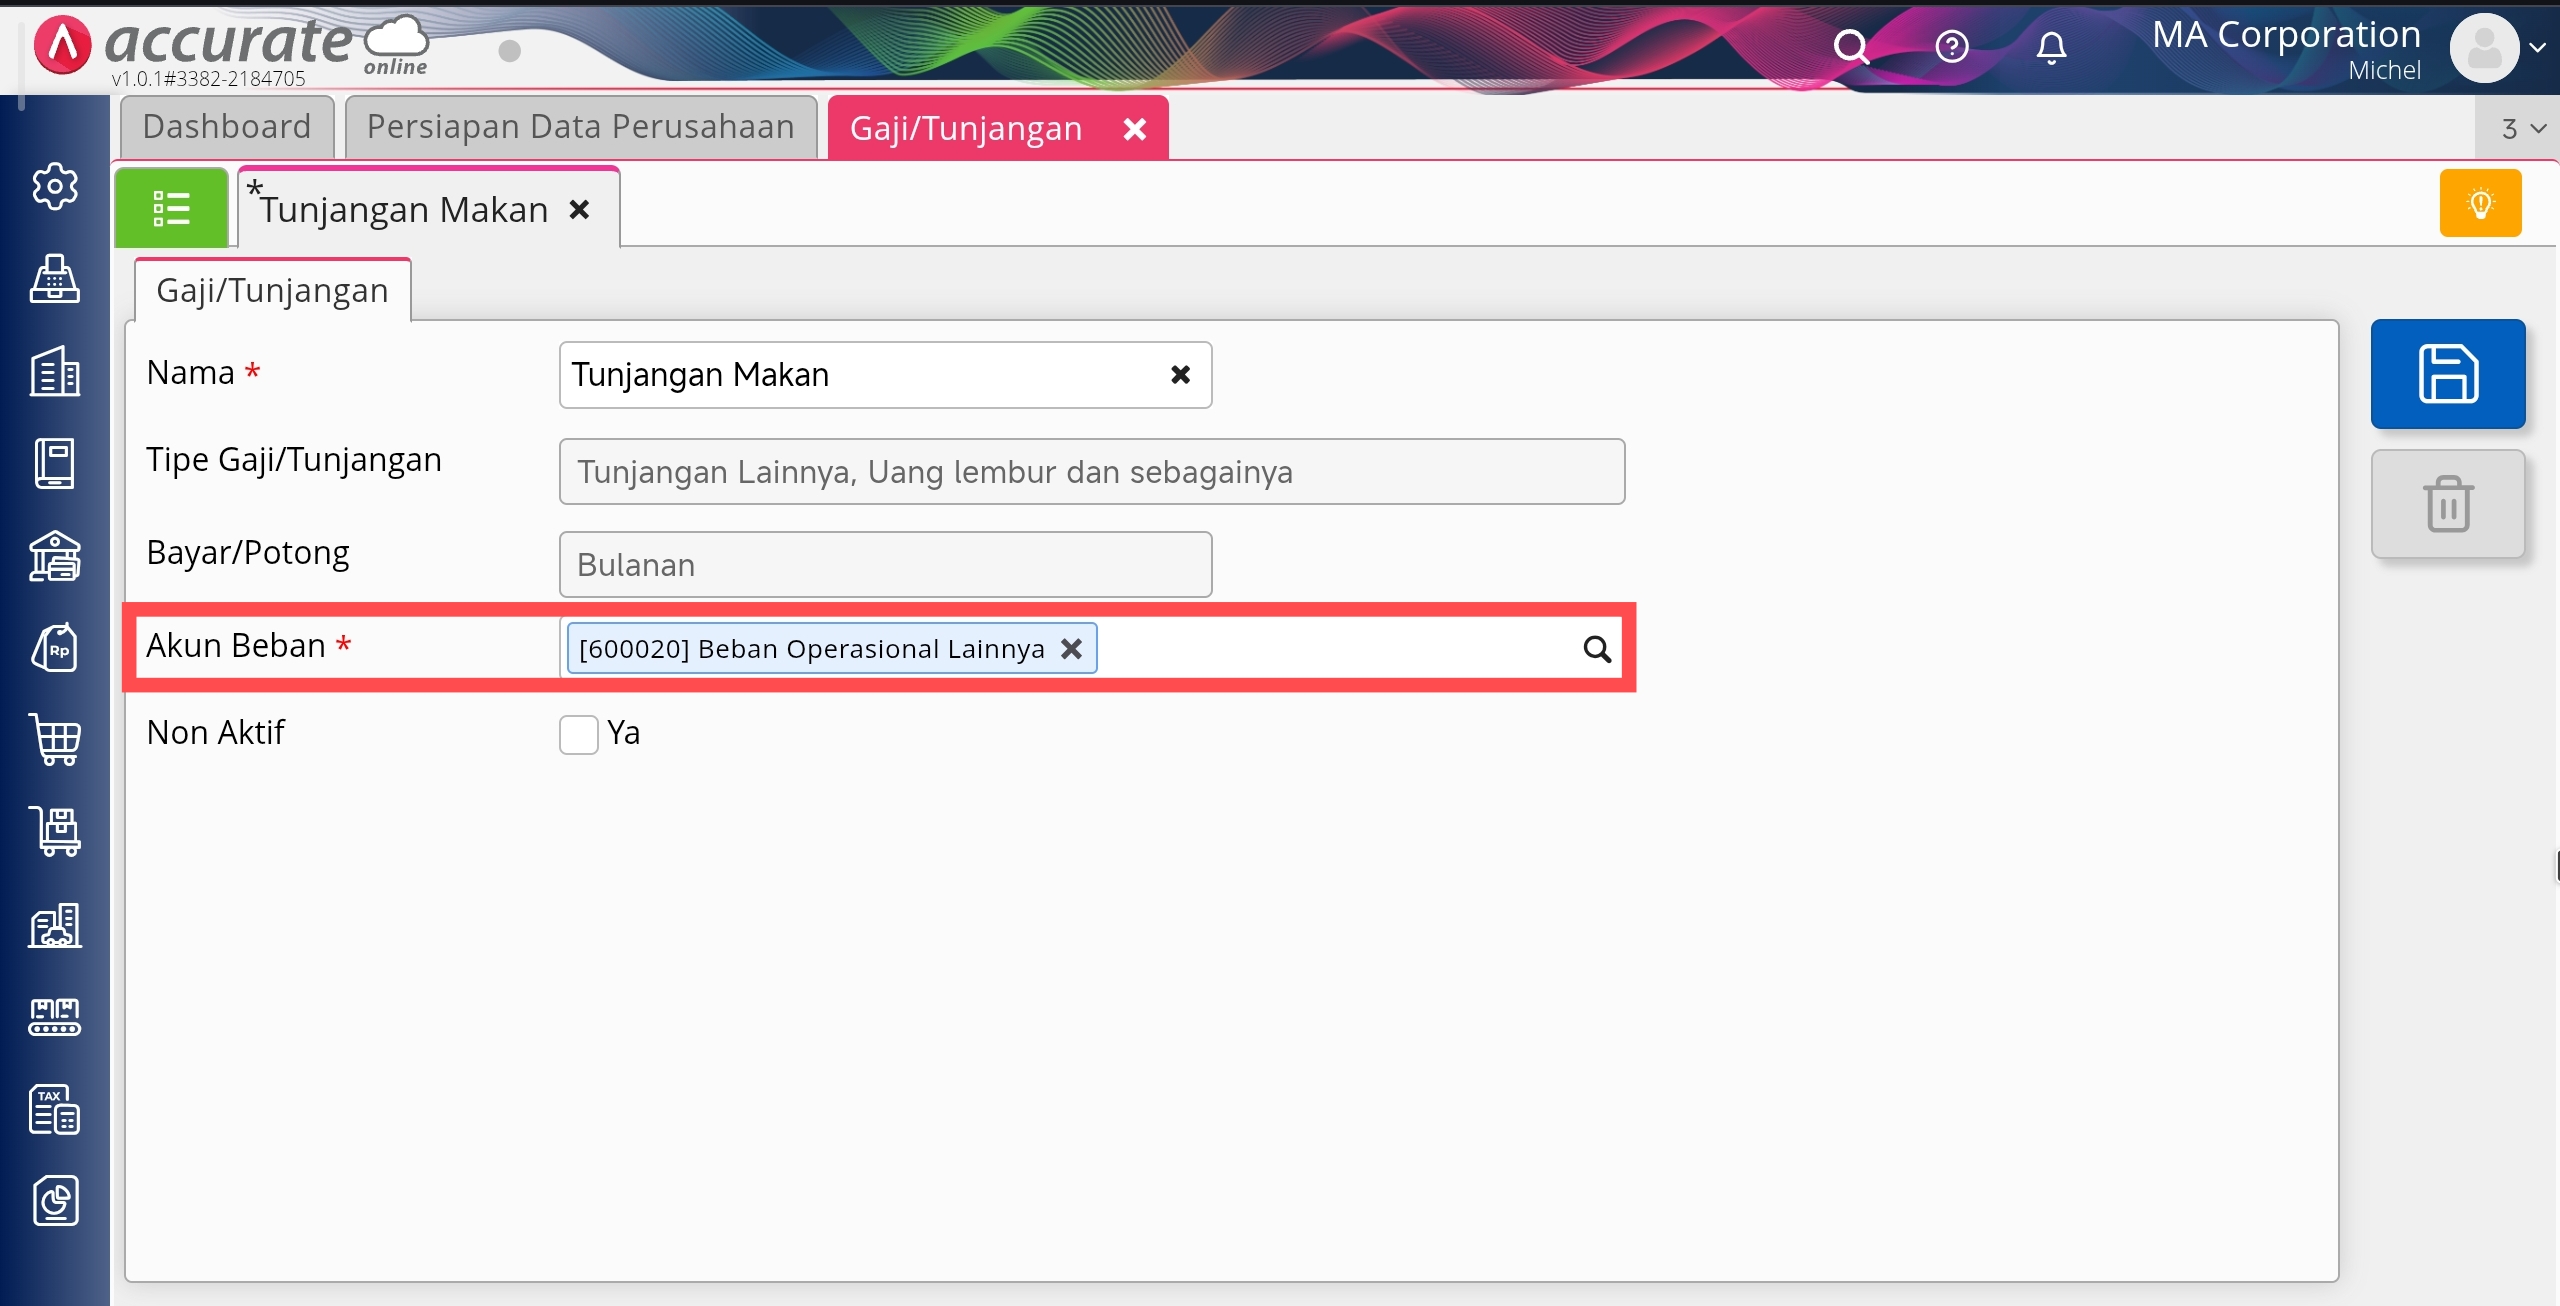Open the notification bell icon

[2051, 47]
